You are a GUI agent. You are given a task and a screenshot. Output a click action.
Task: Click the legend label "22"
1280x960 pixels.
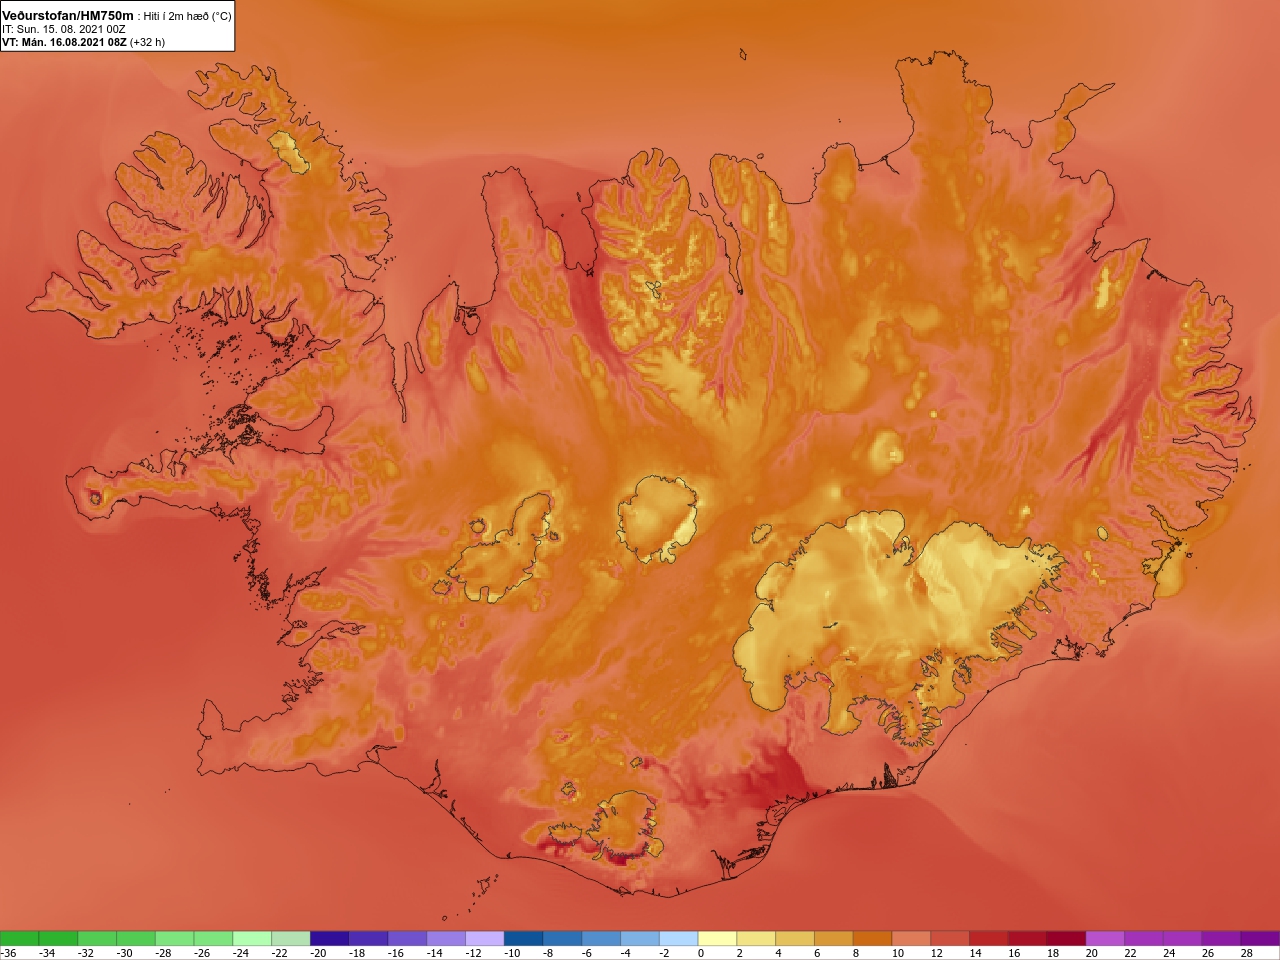coord(1130,953)
